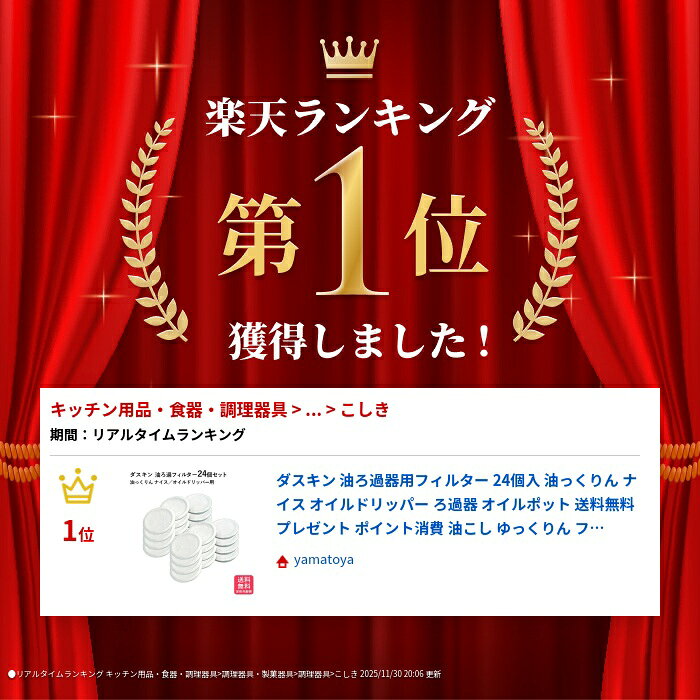Click the filter product thumbnail image
The image size is (700, 700).
[192, 532]
